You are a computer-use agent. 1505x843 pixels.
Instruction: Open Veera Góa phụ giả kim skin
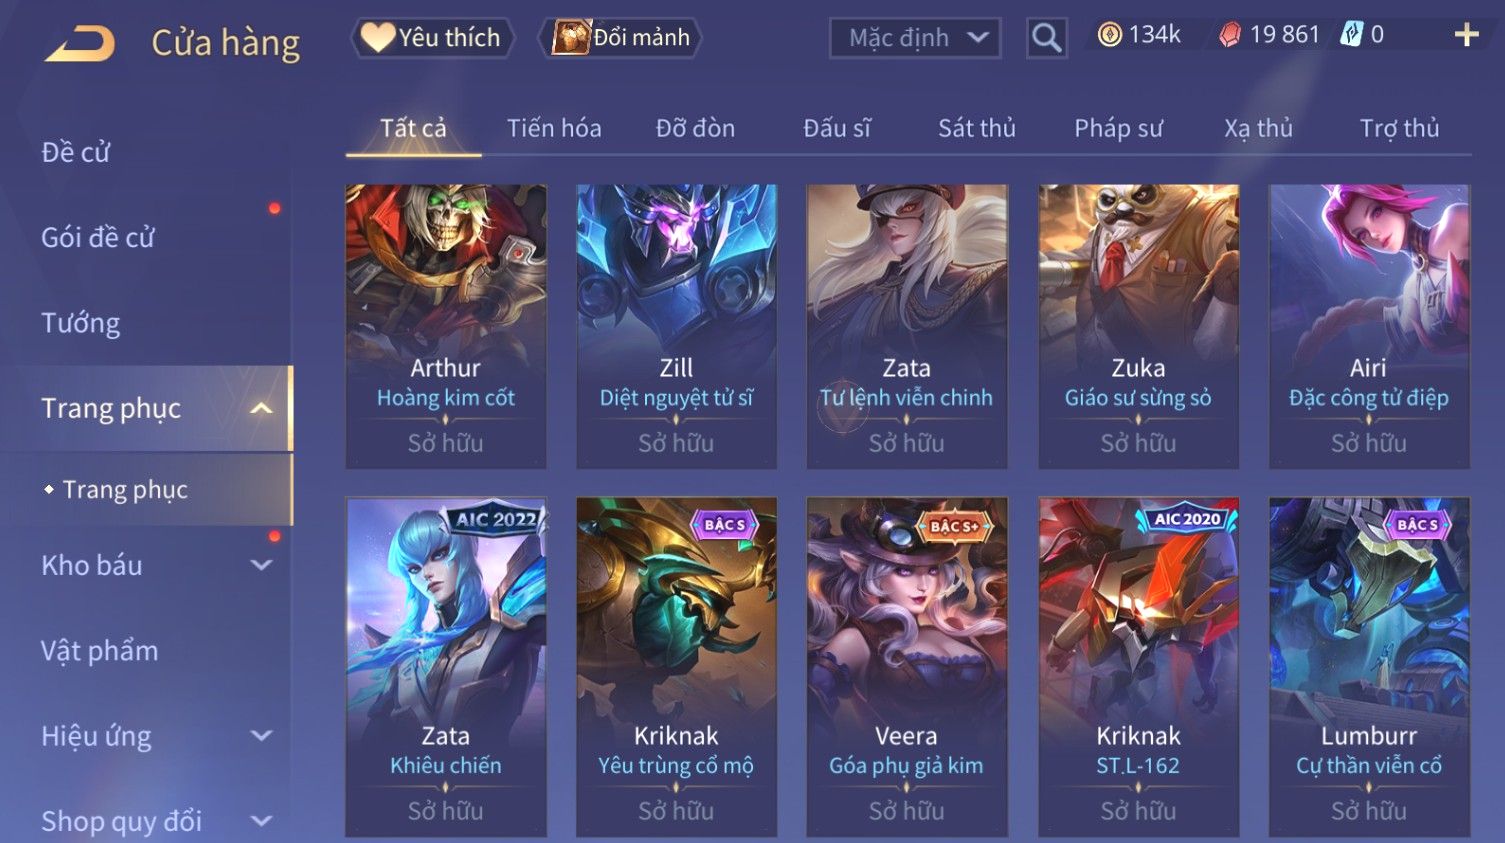pos(907,667)
